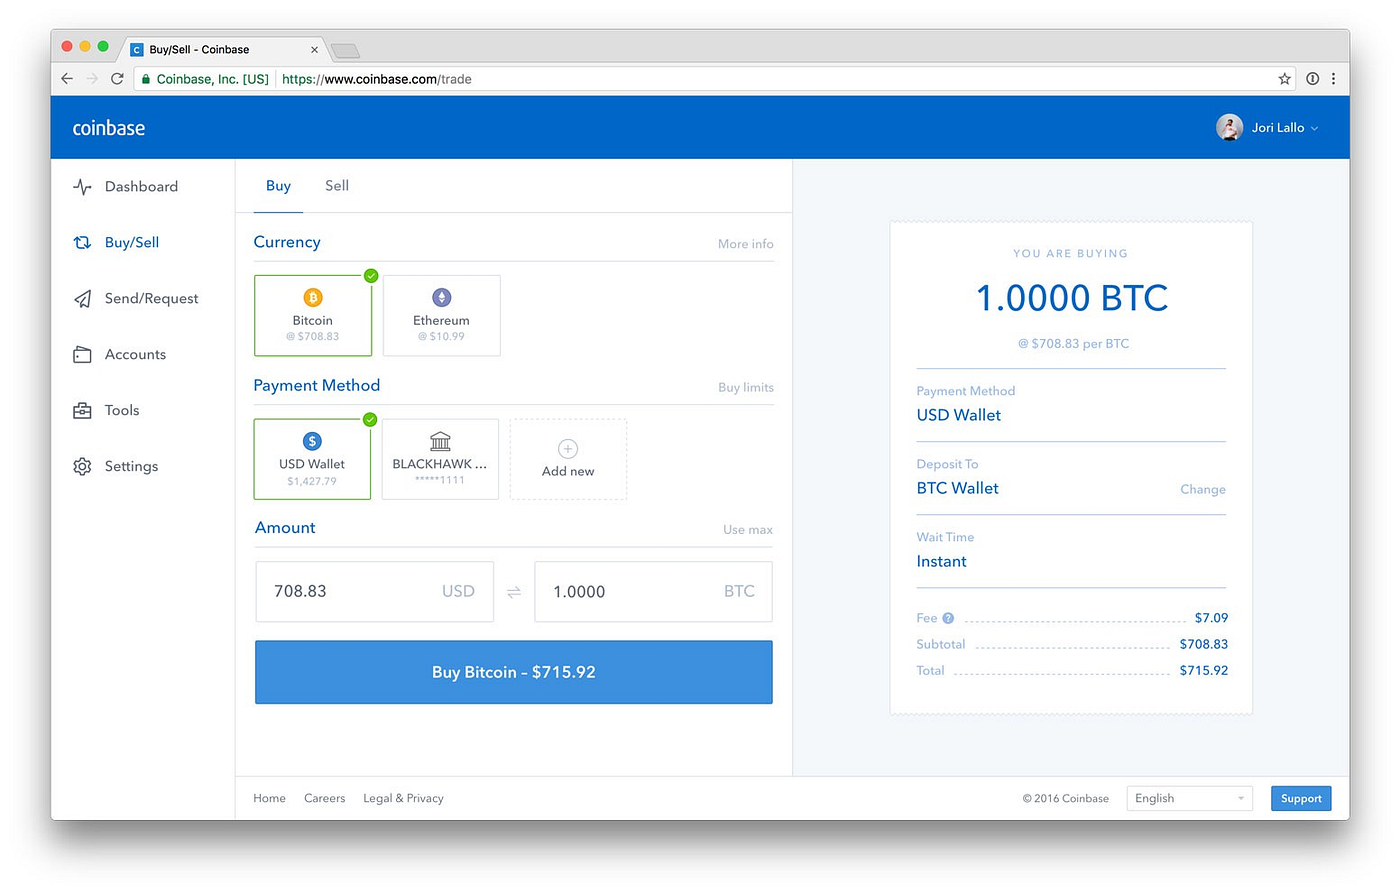Switch to the Buy tab
The width and height of the screenshot is (1400, 892).
click(x=278, y=185)
